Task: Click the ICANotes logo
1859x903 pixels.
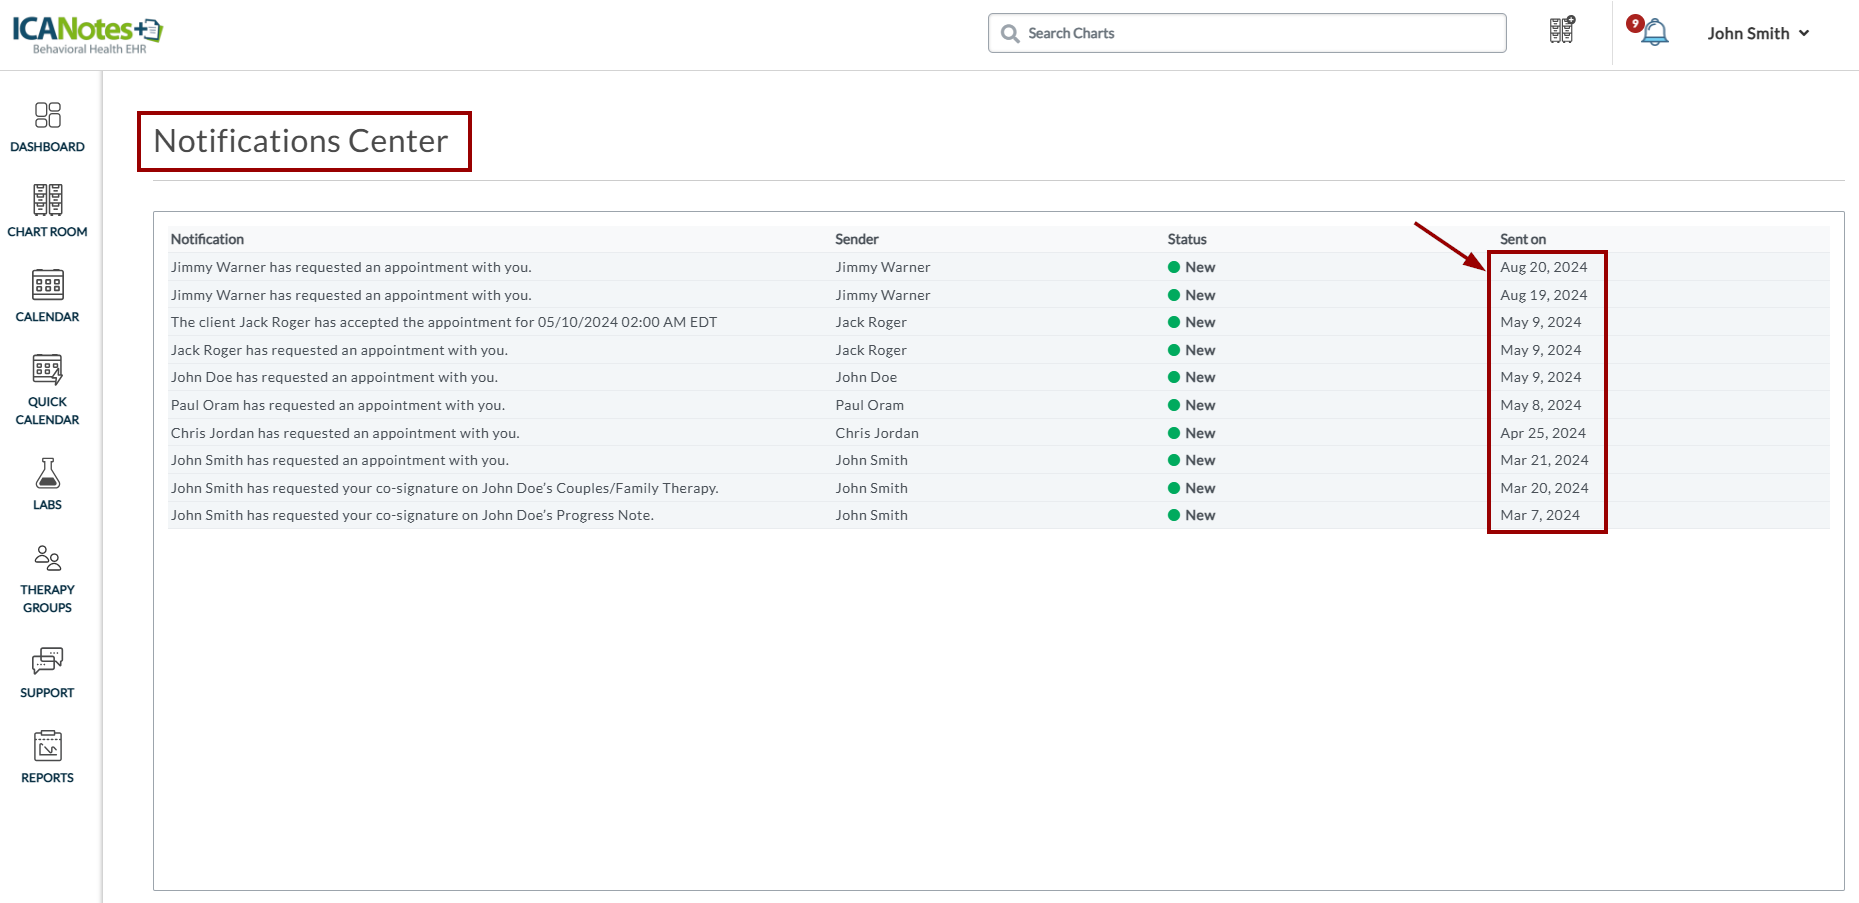Action: click(88, 33)
